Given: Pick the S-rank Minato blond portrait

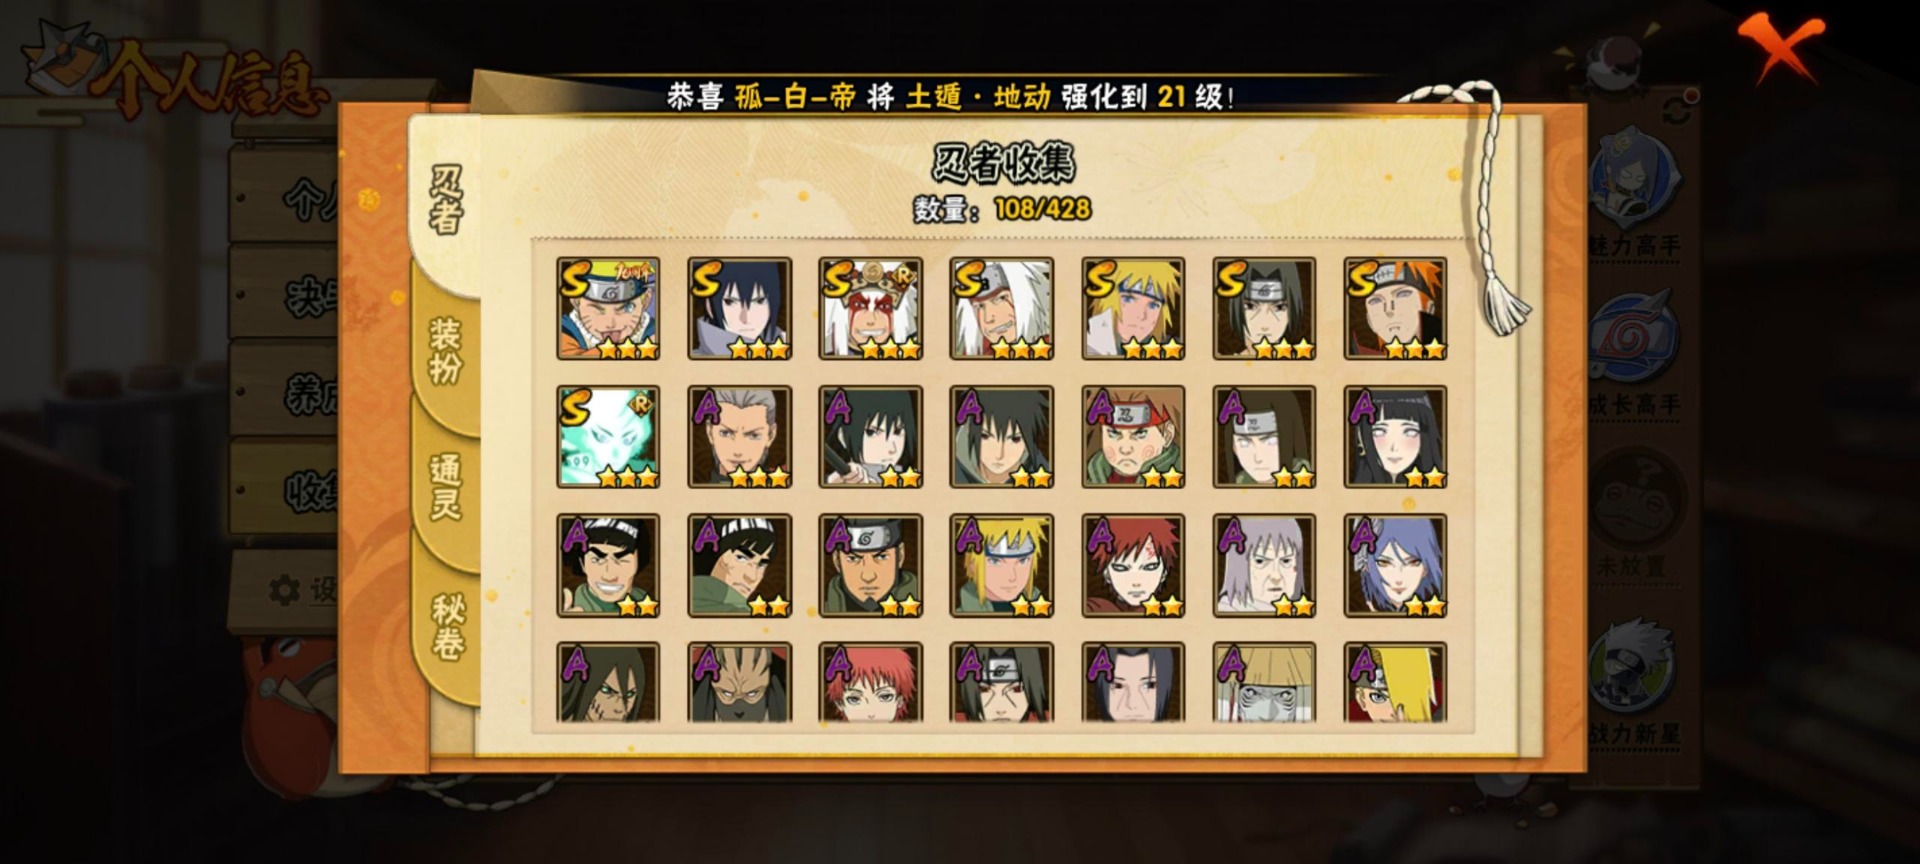Looking at the screenshot, I should pos(1133,308).
